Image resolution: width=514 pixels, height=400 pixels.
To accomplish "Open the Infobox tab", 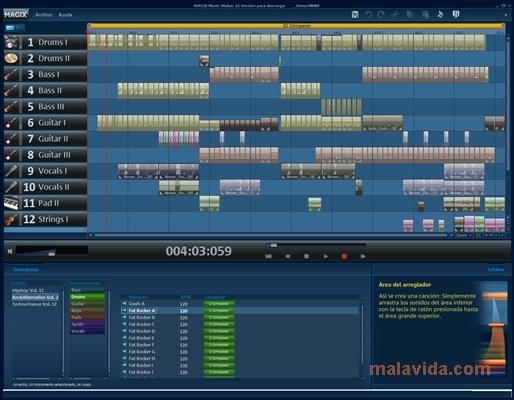I will [x=496, y=269].
